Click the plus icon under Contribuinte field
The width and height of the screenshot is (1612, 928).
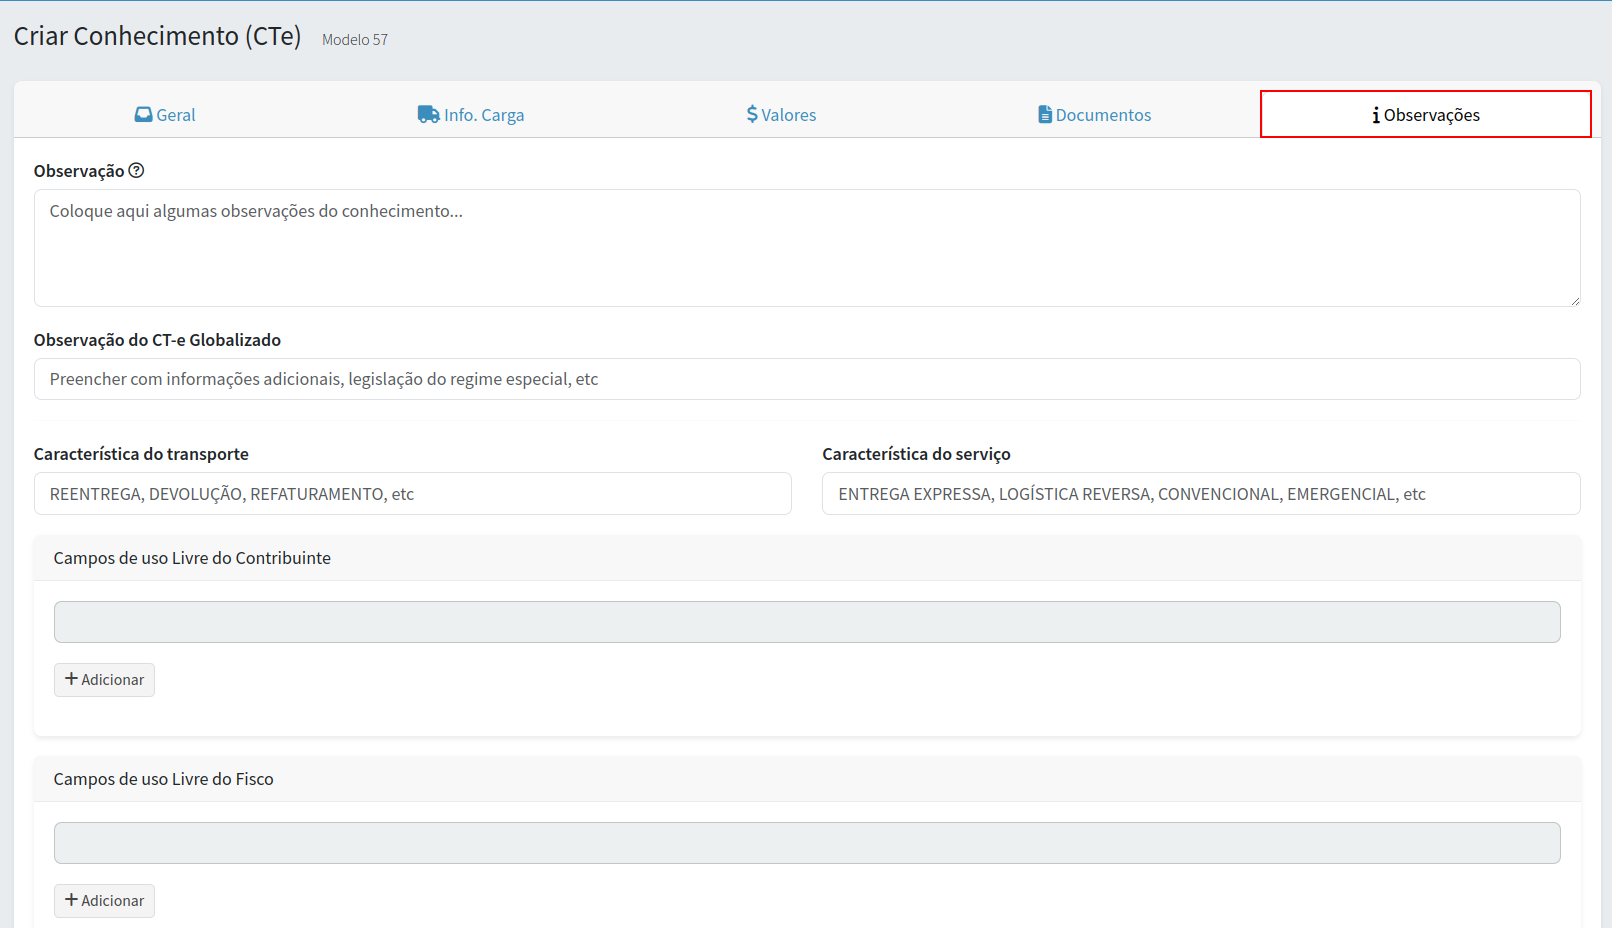(71, 679)
